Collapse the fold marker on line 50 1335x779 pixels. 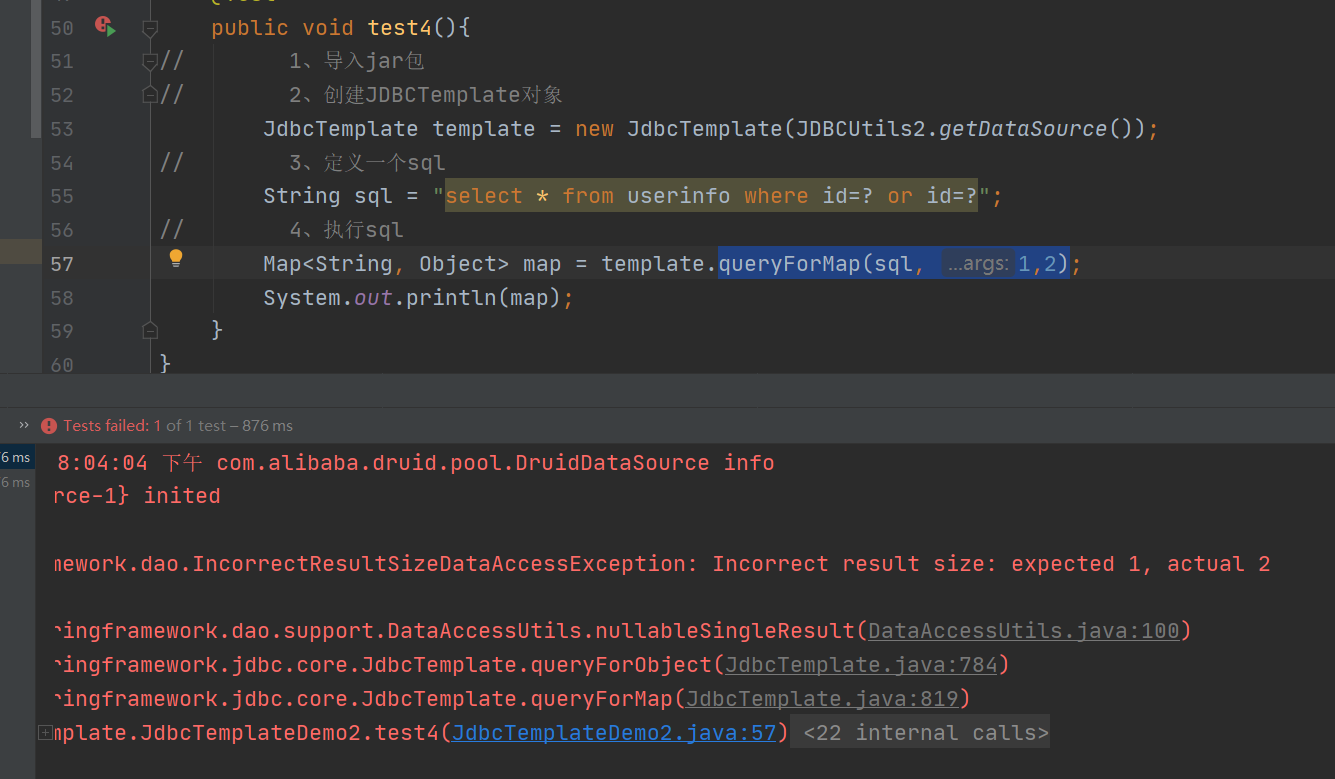pyautogui.click(x=150, y=28)
